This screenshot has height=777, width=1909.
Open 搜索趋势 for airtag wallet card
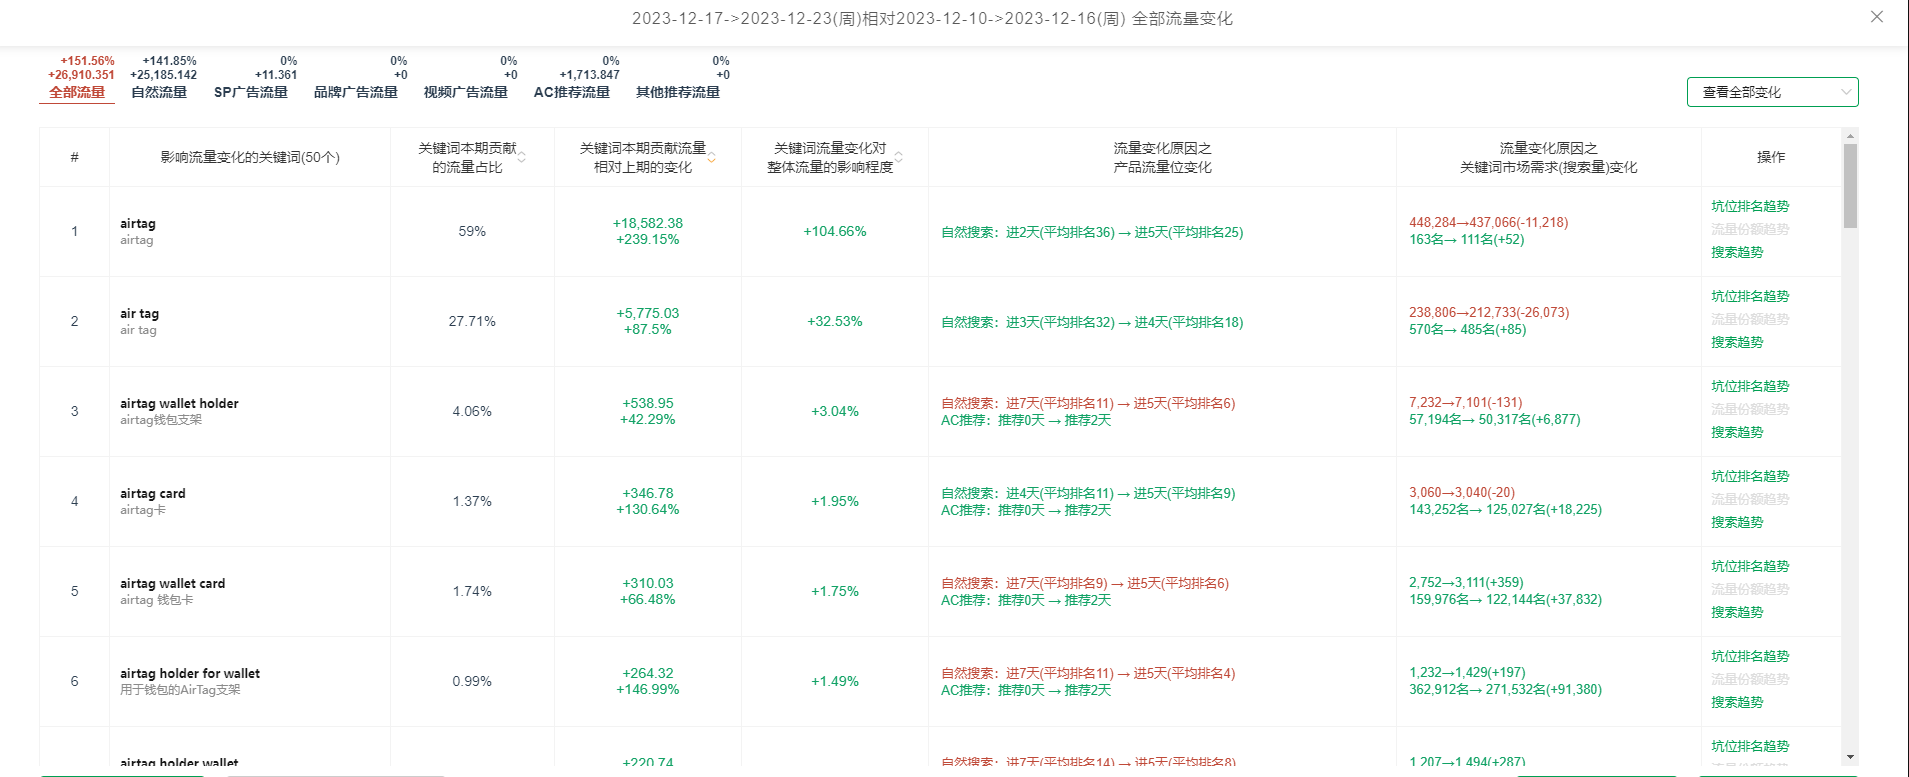click(x=1737, y=612)
